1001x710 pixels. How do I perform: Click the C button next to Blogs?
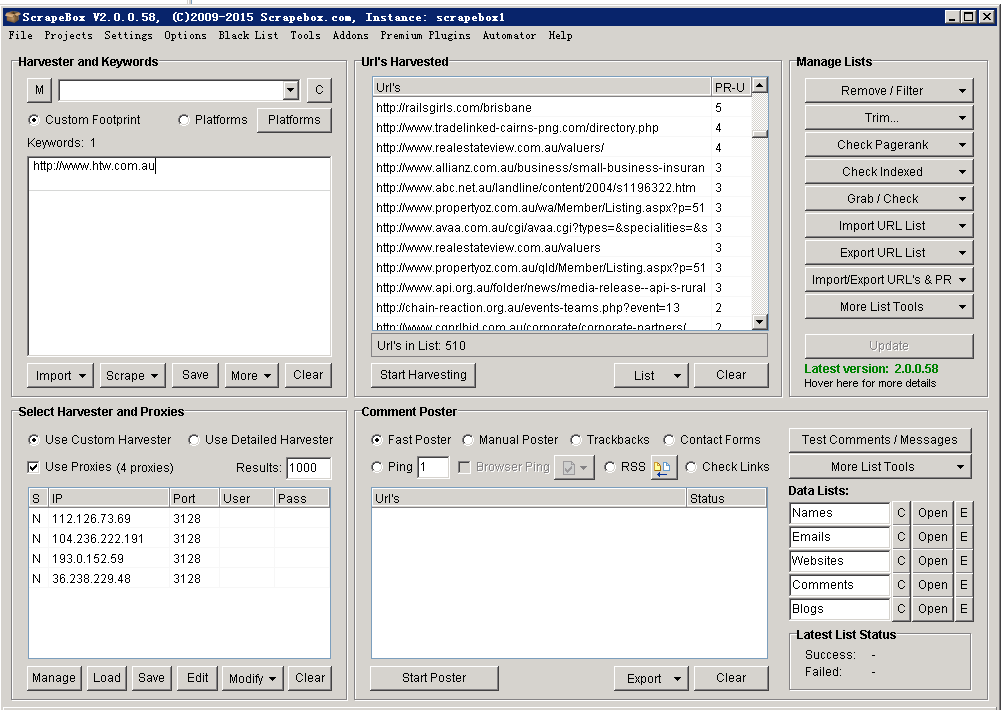[901, 609]
